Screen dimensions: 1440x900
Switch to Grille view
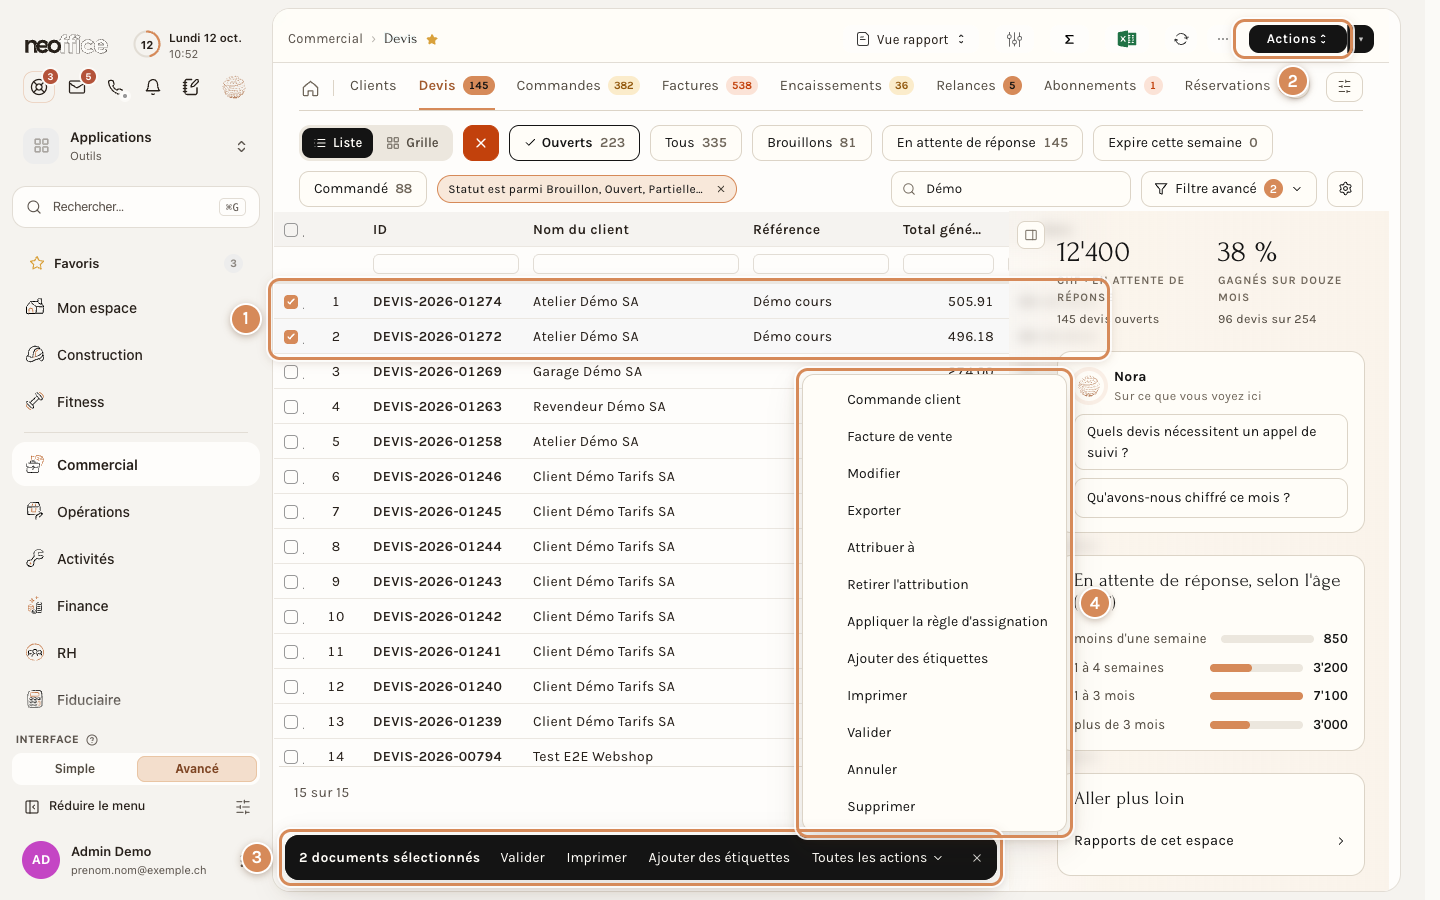[x=412, y=143]
